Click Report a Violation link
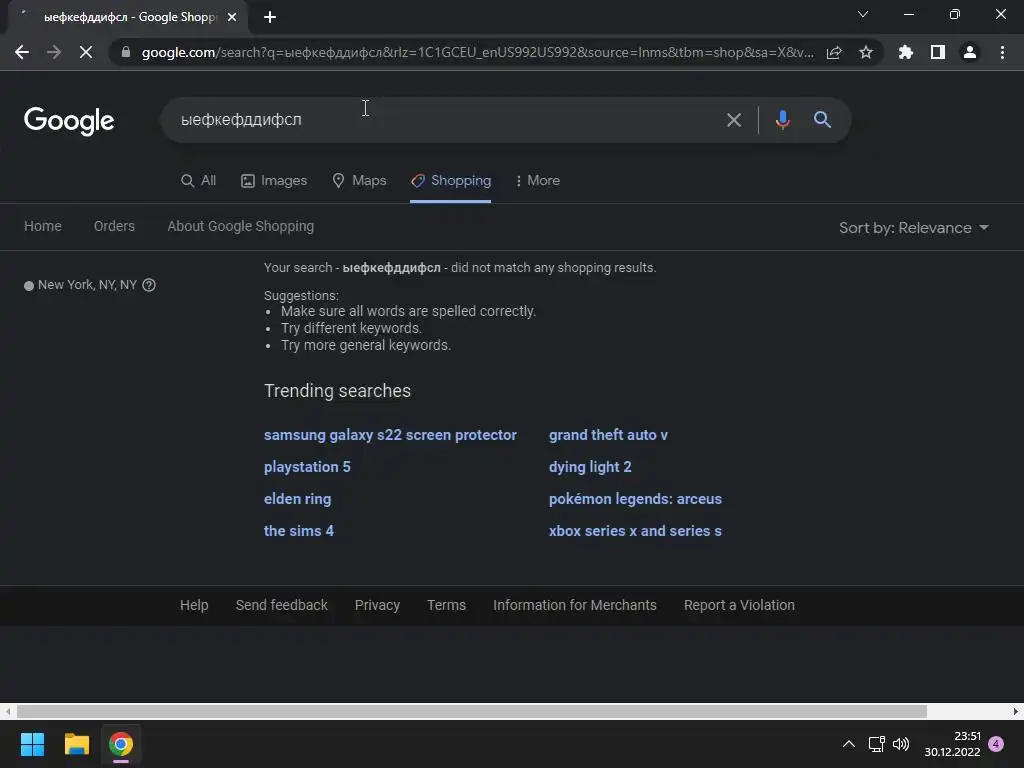Screen dimensions: 1024x768 point(739,605)
